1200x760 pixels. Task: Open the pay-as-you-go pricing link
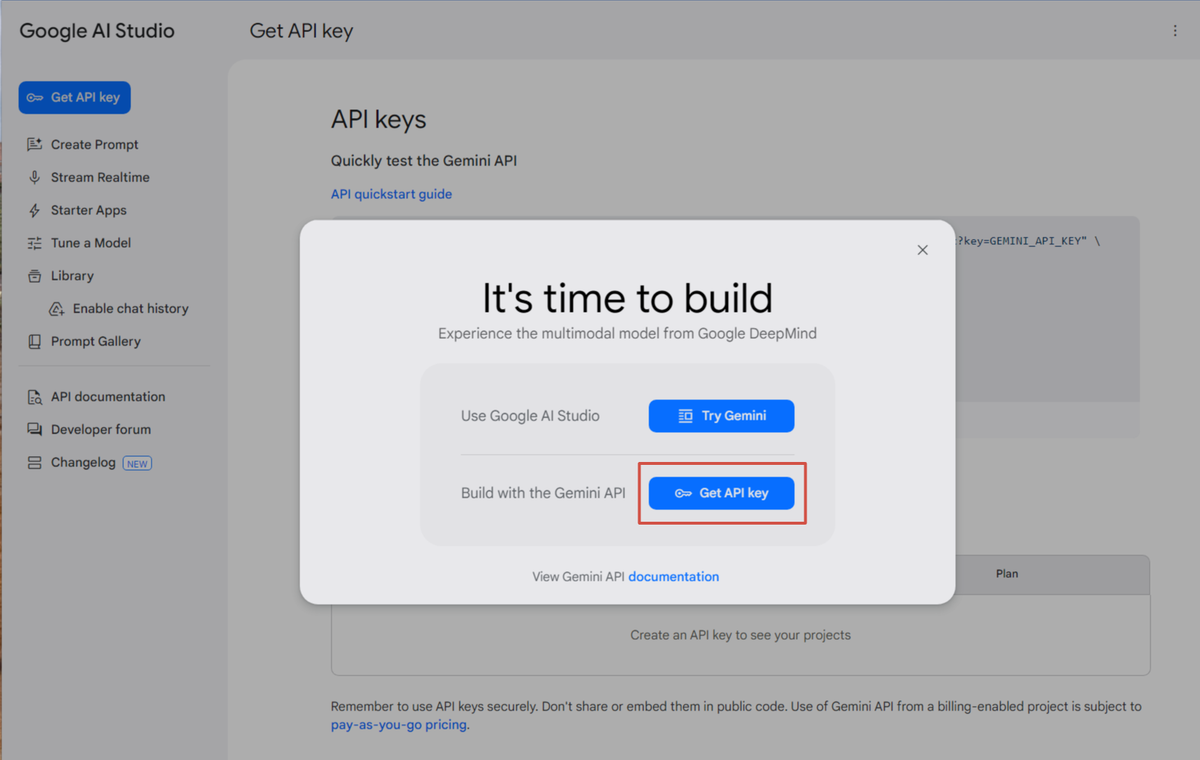click(399, 725)
